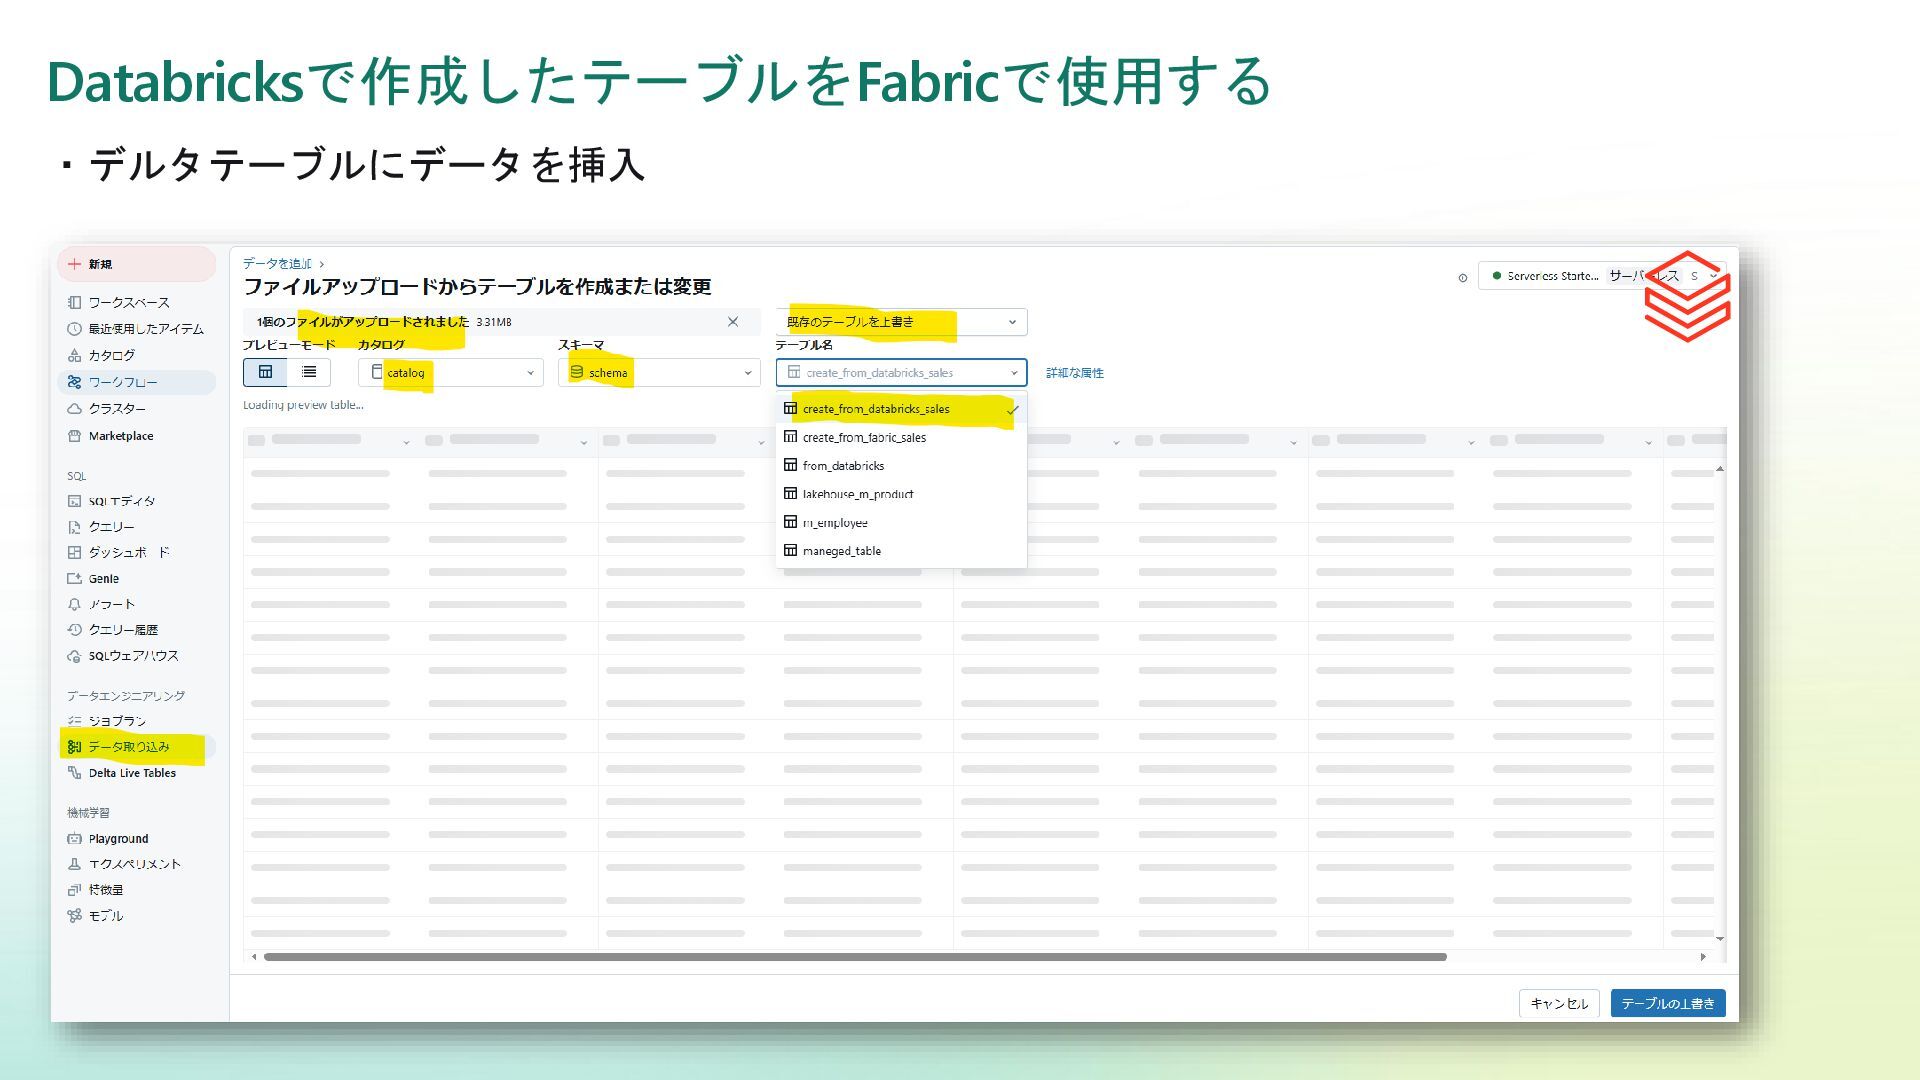1920x1080 pixels.
Task: Open the SQLエディタ icon
Action: pos(74,501)
